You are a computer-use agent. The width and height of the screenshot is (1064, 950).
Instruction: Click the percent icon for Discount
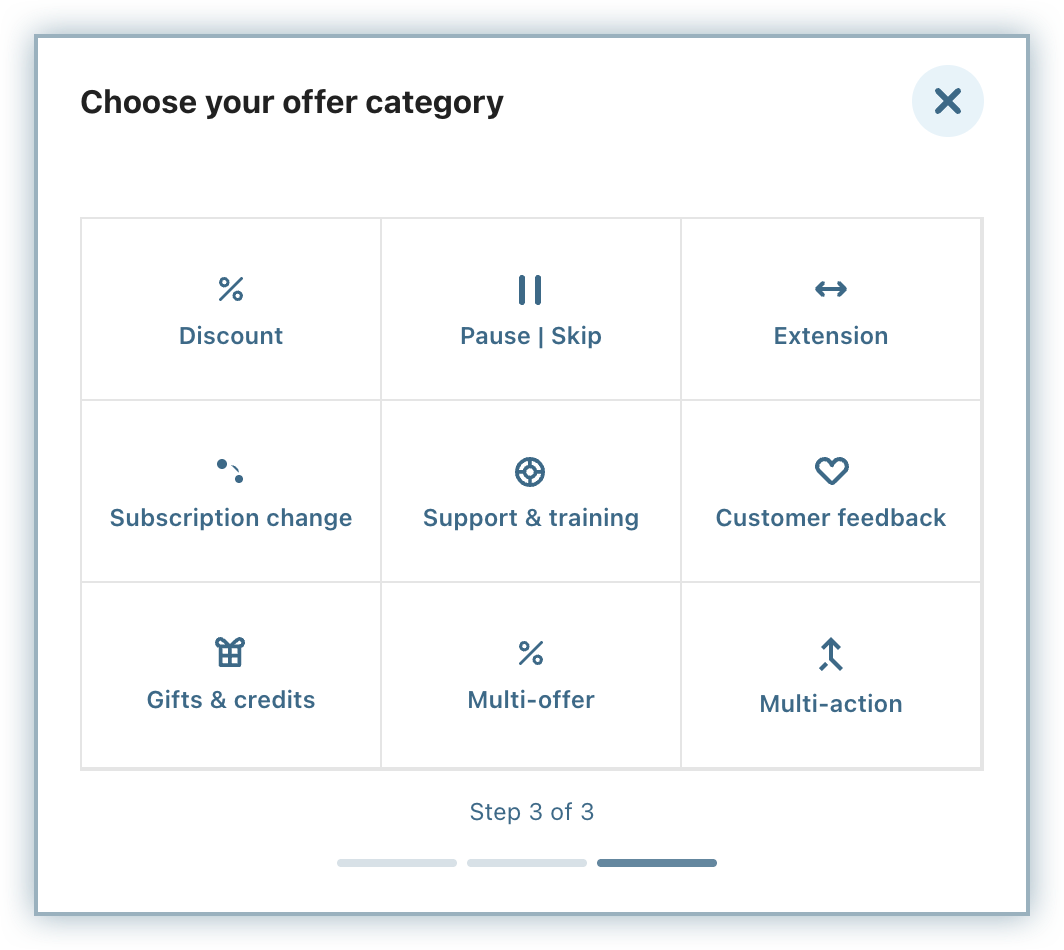tap(231, 290)
